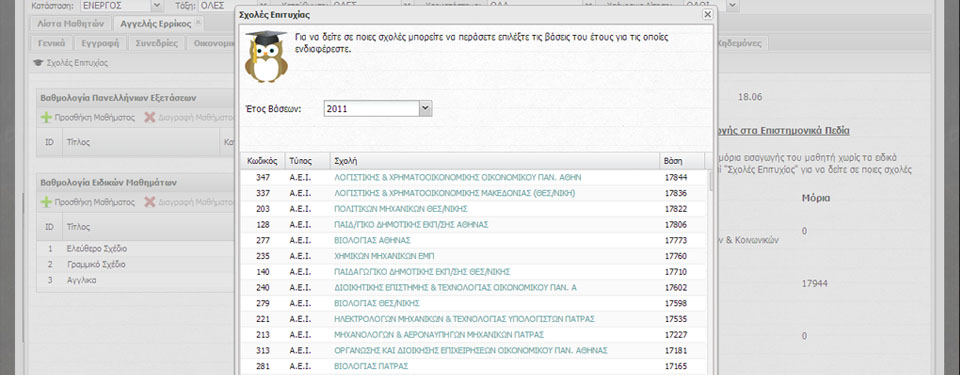Open the Κατάσταση ΕΝΕΡΓΟΣ dropdown in background
This screenshot has width=960, height=375.
click(x=156, y=6)
